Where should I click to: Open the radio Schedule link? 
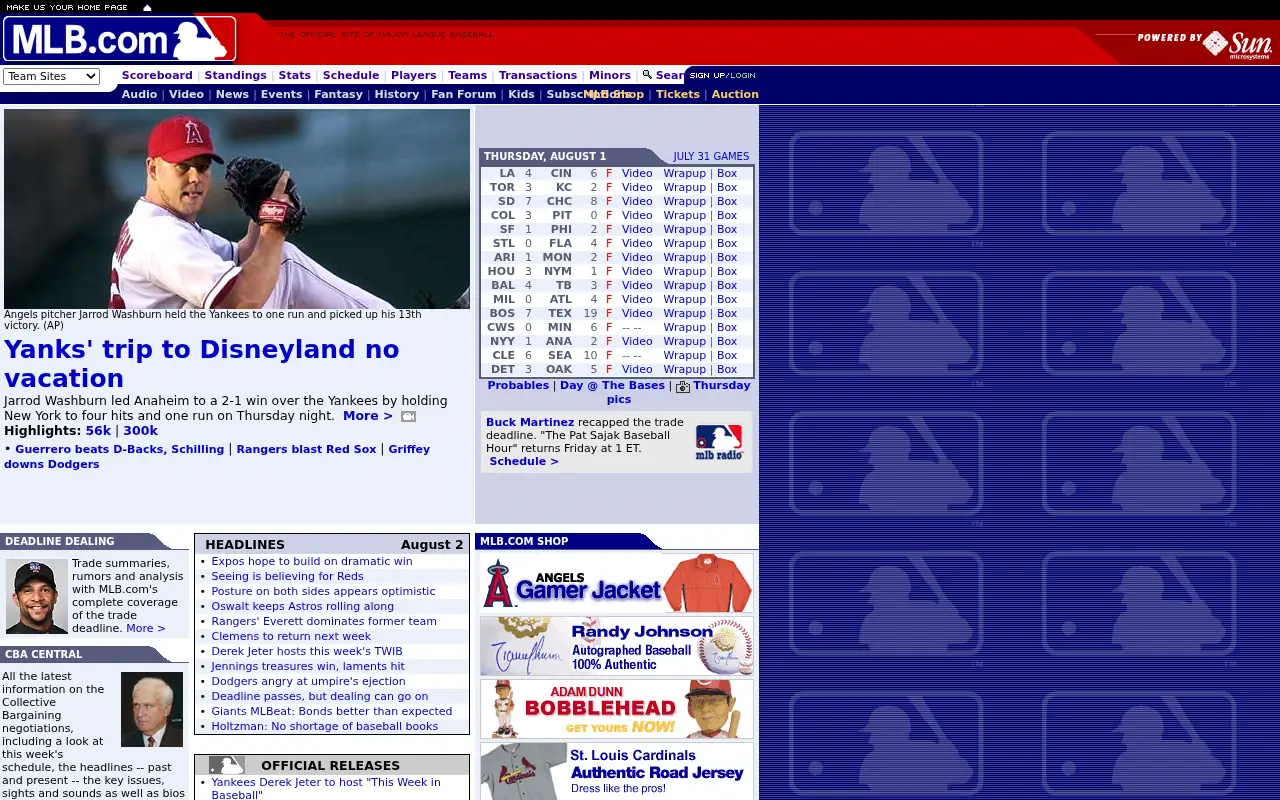tap(524, 461)
